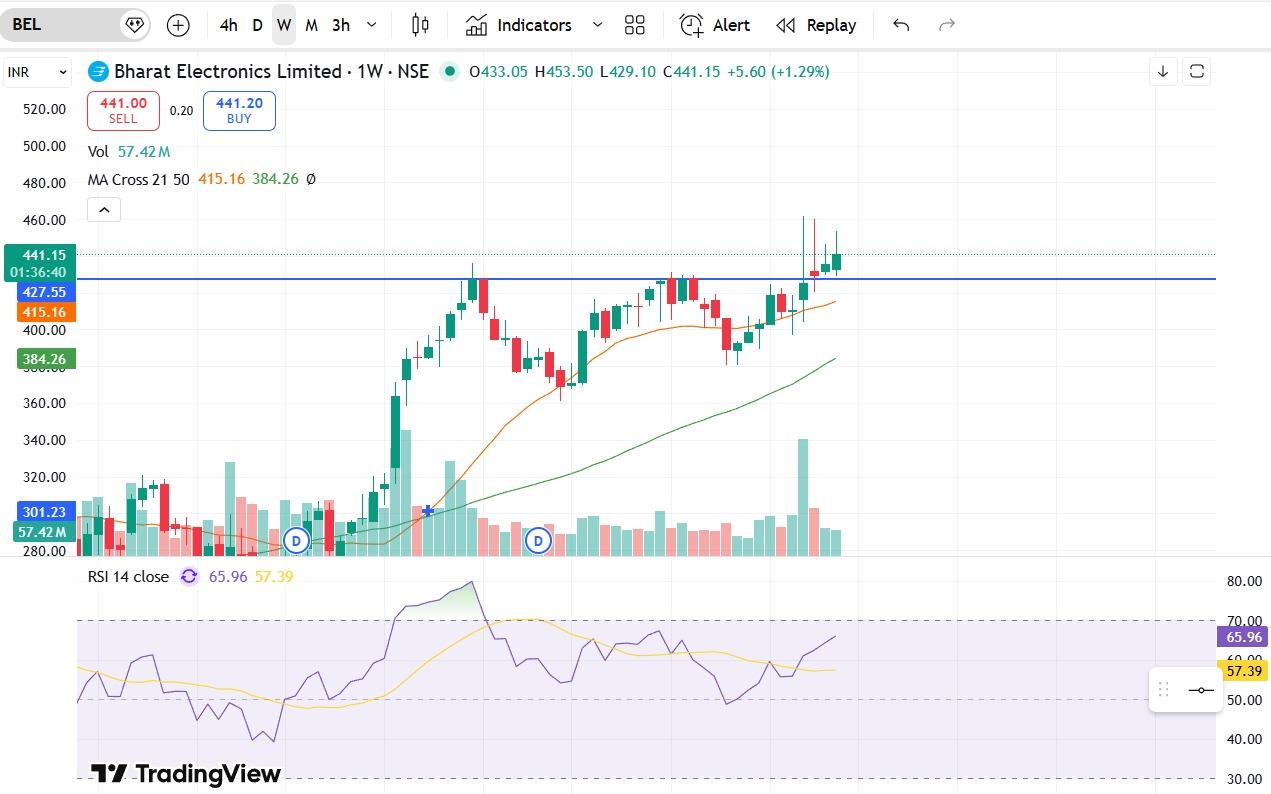Redo the chart action
Screen dimensions: 1271x794
tap(947, 25)
